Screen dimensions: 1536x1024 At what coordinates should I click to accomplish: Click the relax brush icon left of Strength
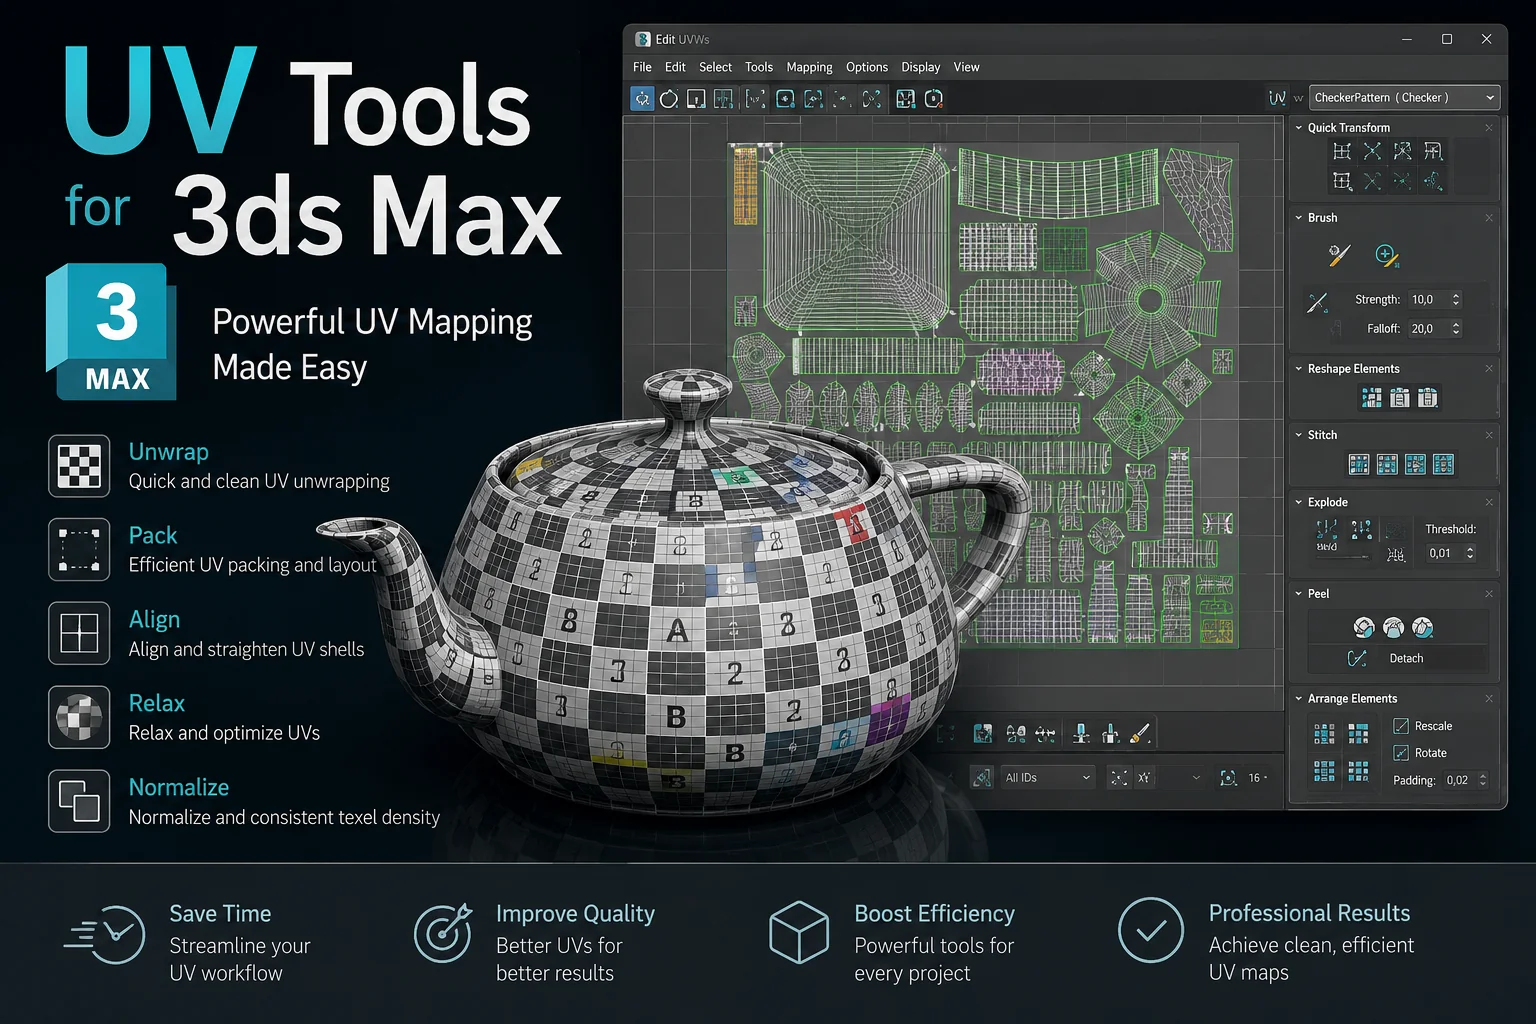pos(1317,302)
